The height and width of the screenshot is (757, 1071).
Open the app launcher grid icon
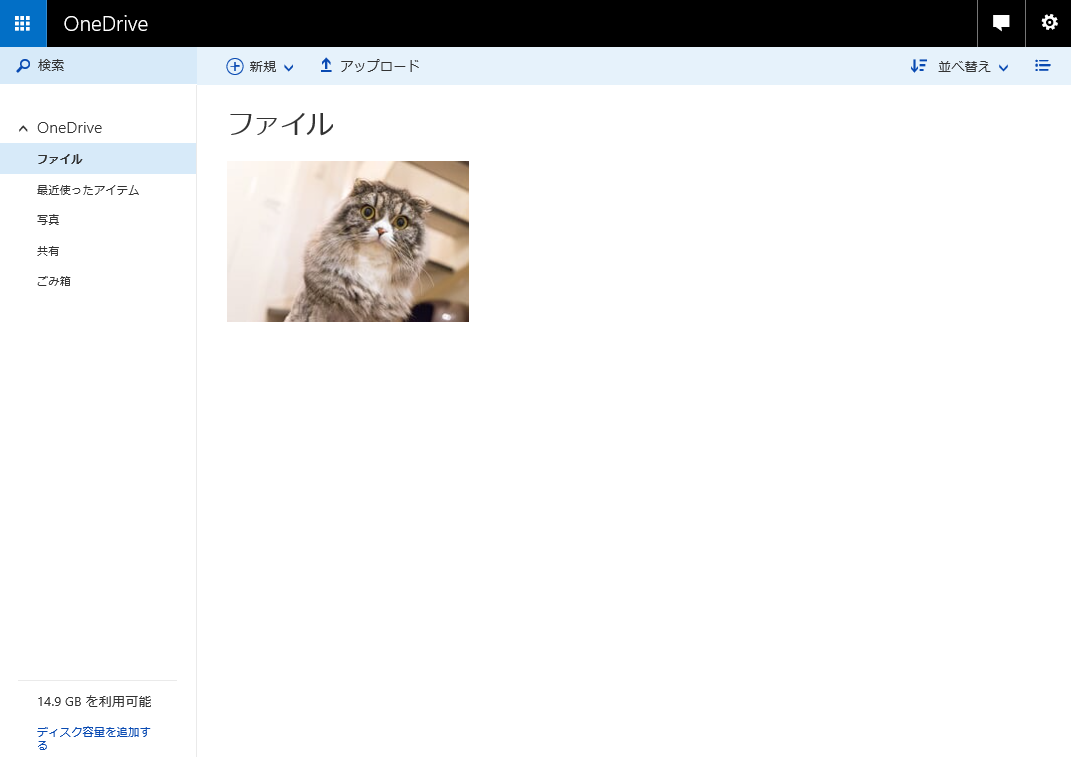(x=23, y=23)
